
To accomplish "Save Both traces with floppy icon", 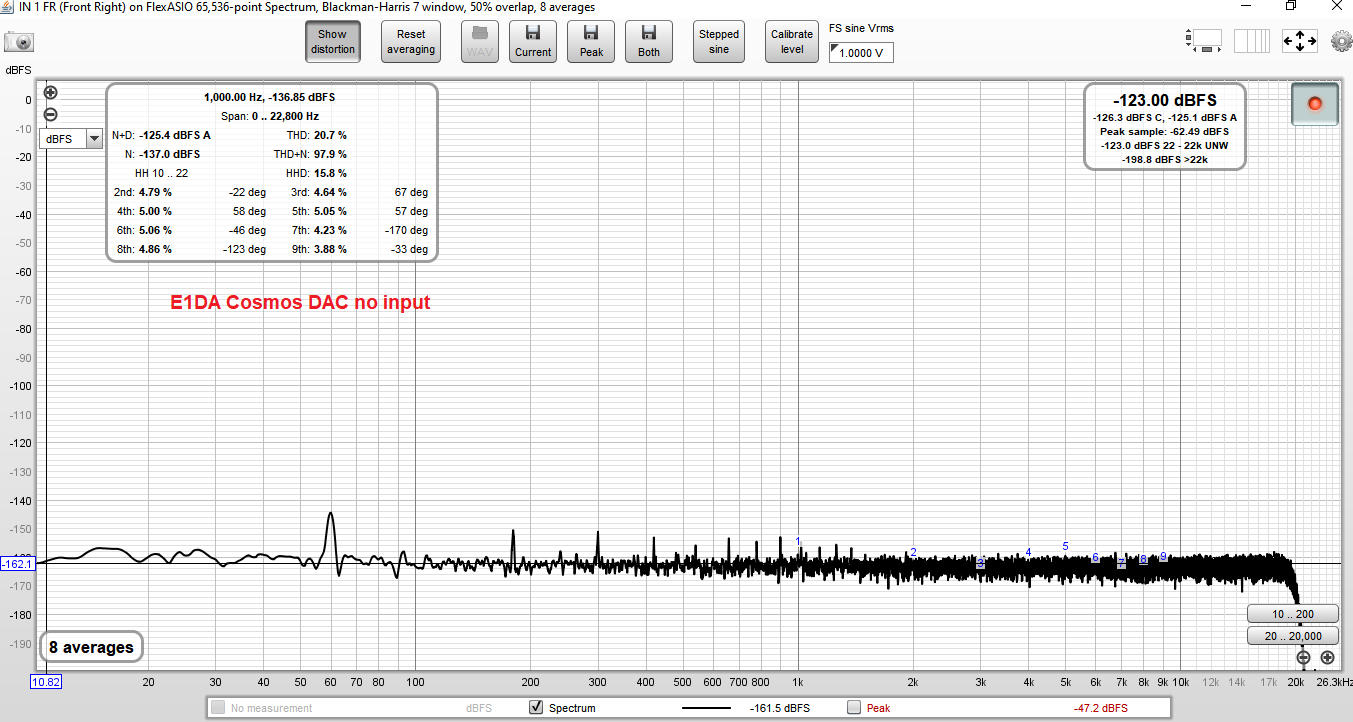I will (x=649, y=41).
